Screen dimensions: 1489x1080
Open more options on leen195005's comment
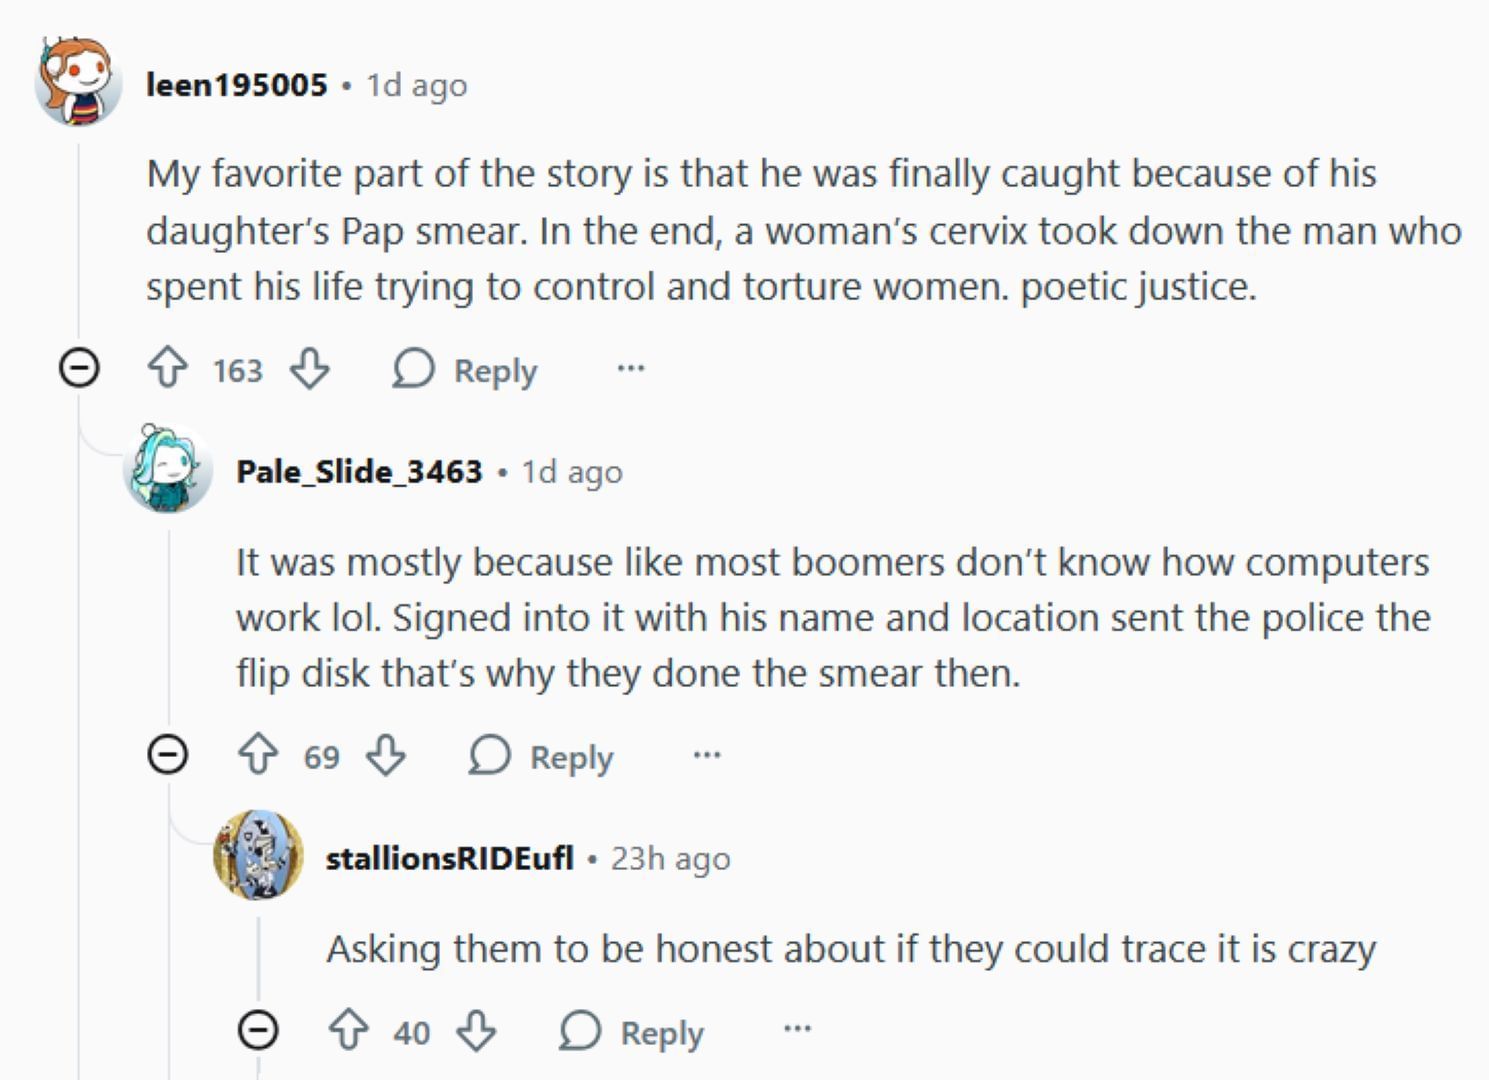tap(631, 369)
